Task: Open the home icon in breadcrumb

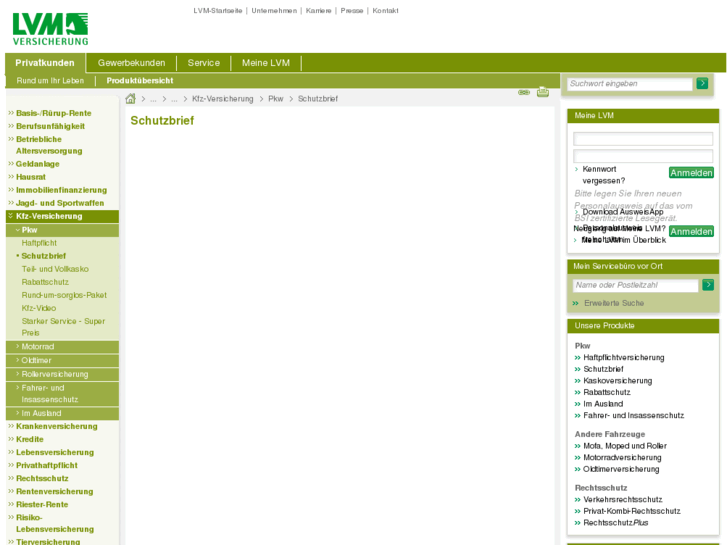Action: pyautogui.click(x=131, y=99)
